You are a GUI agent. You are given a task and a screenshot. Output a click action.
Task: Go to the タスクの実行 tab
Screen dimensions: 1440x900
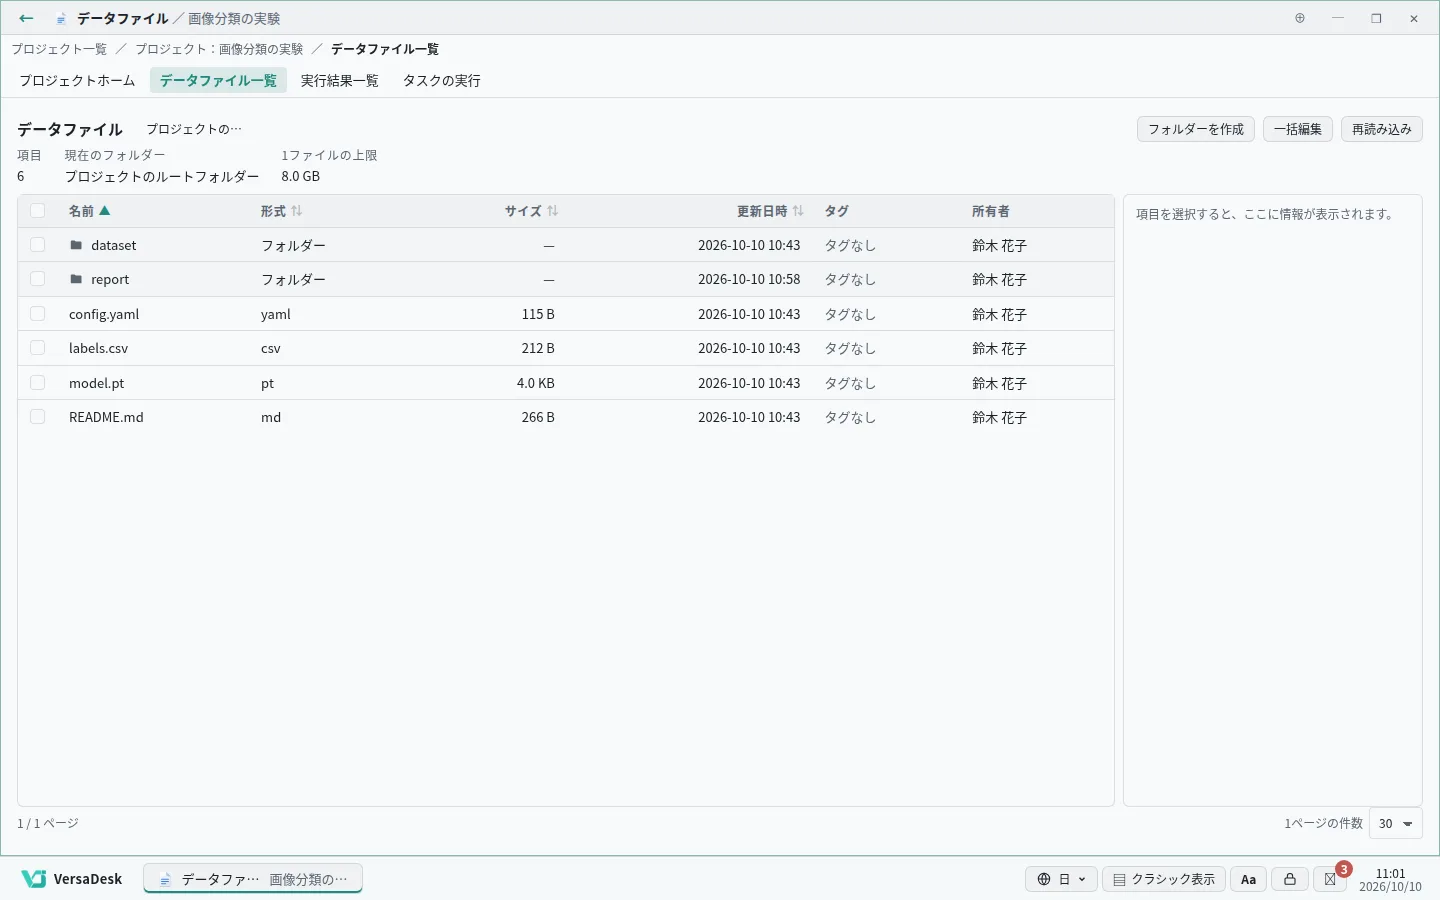pos(442,80)
